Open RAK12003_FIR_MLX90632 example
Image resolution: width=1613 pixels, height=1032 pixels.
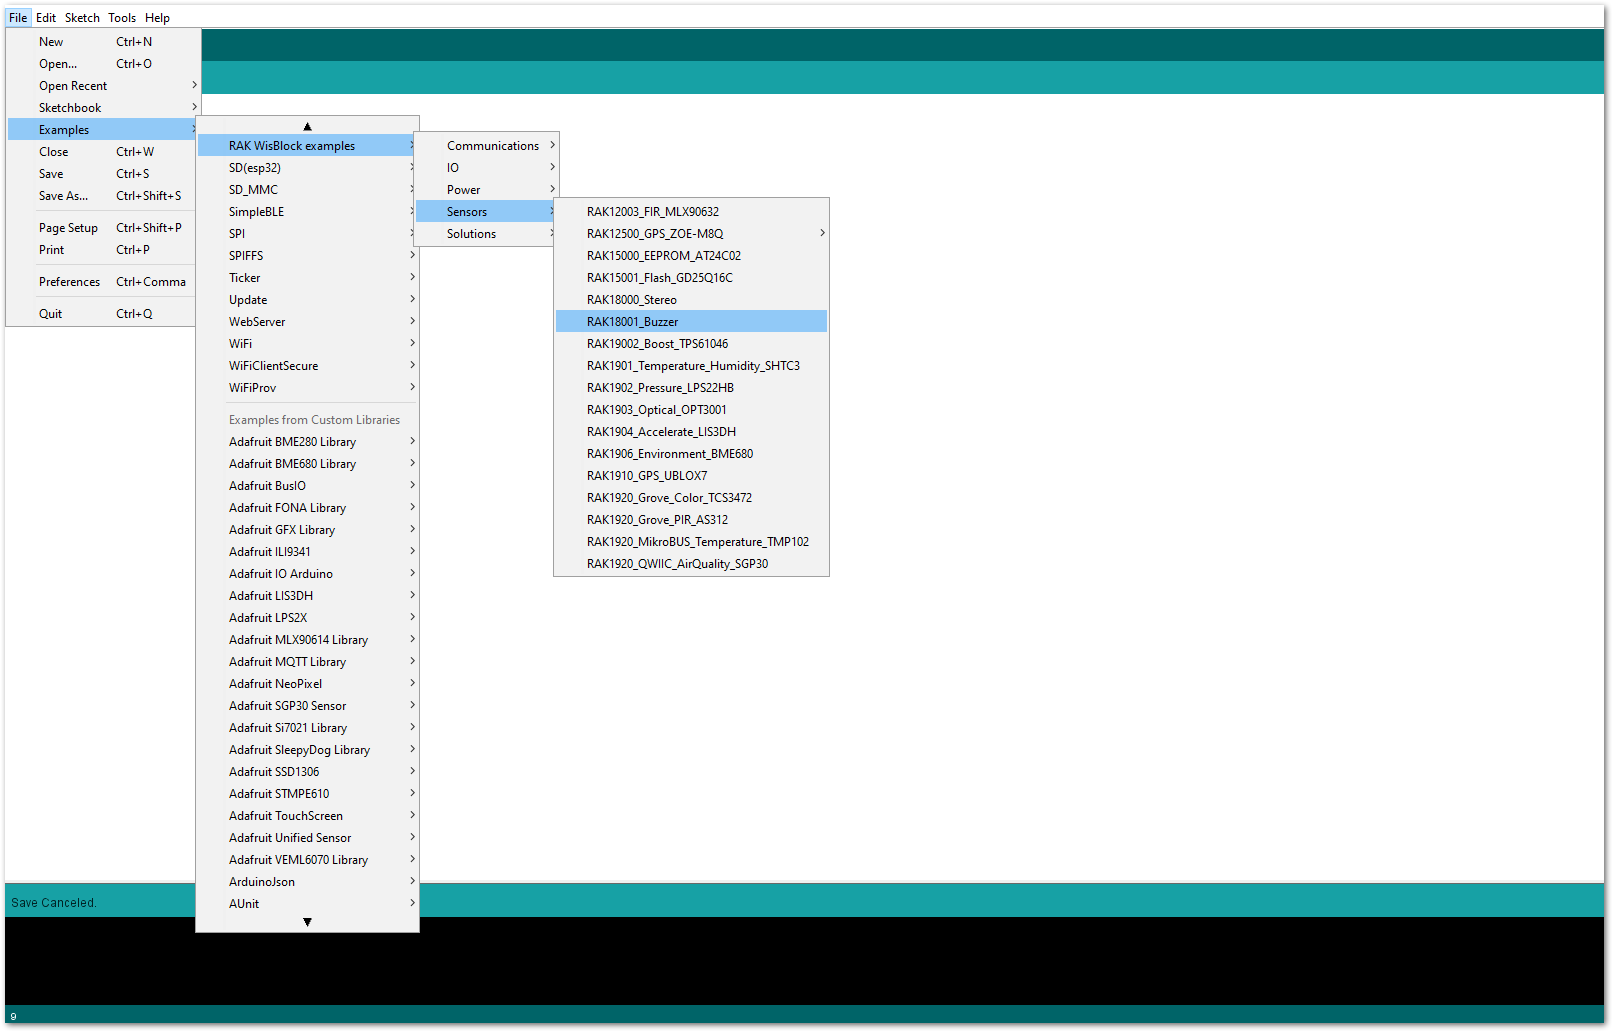(691, 212)
